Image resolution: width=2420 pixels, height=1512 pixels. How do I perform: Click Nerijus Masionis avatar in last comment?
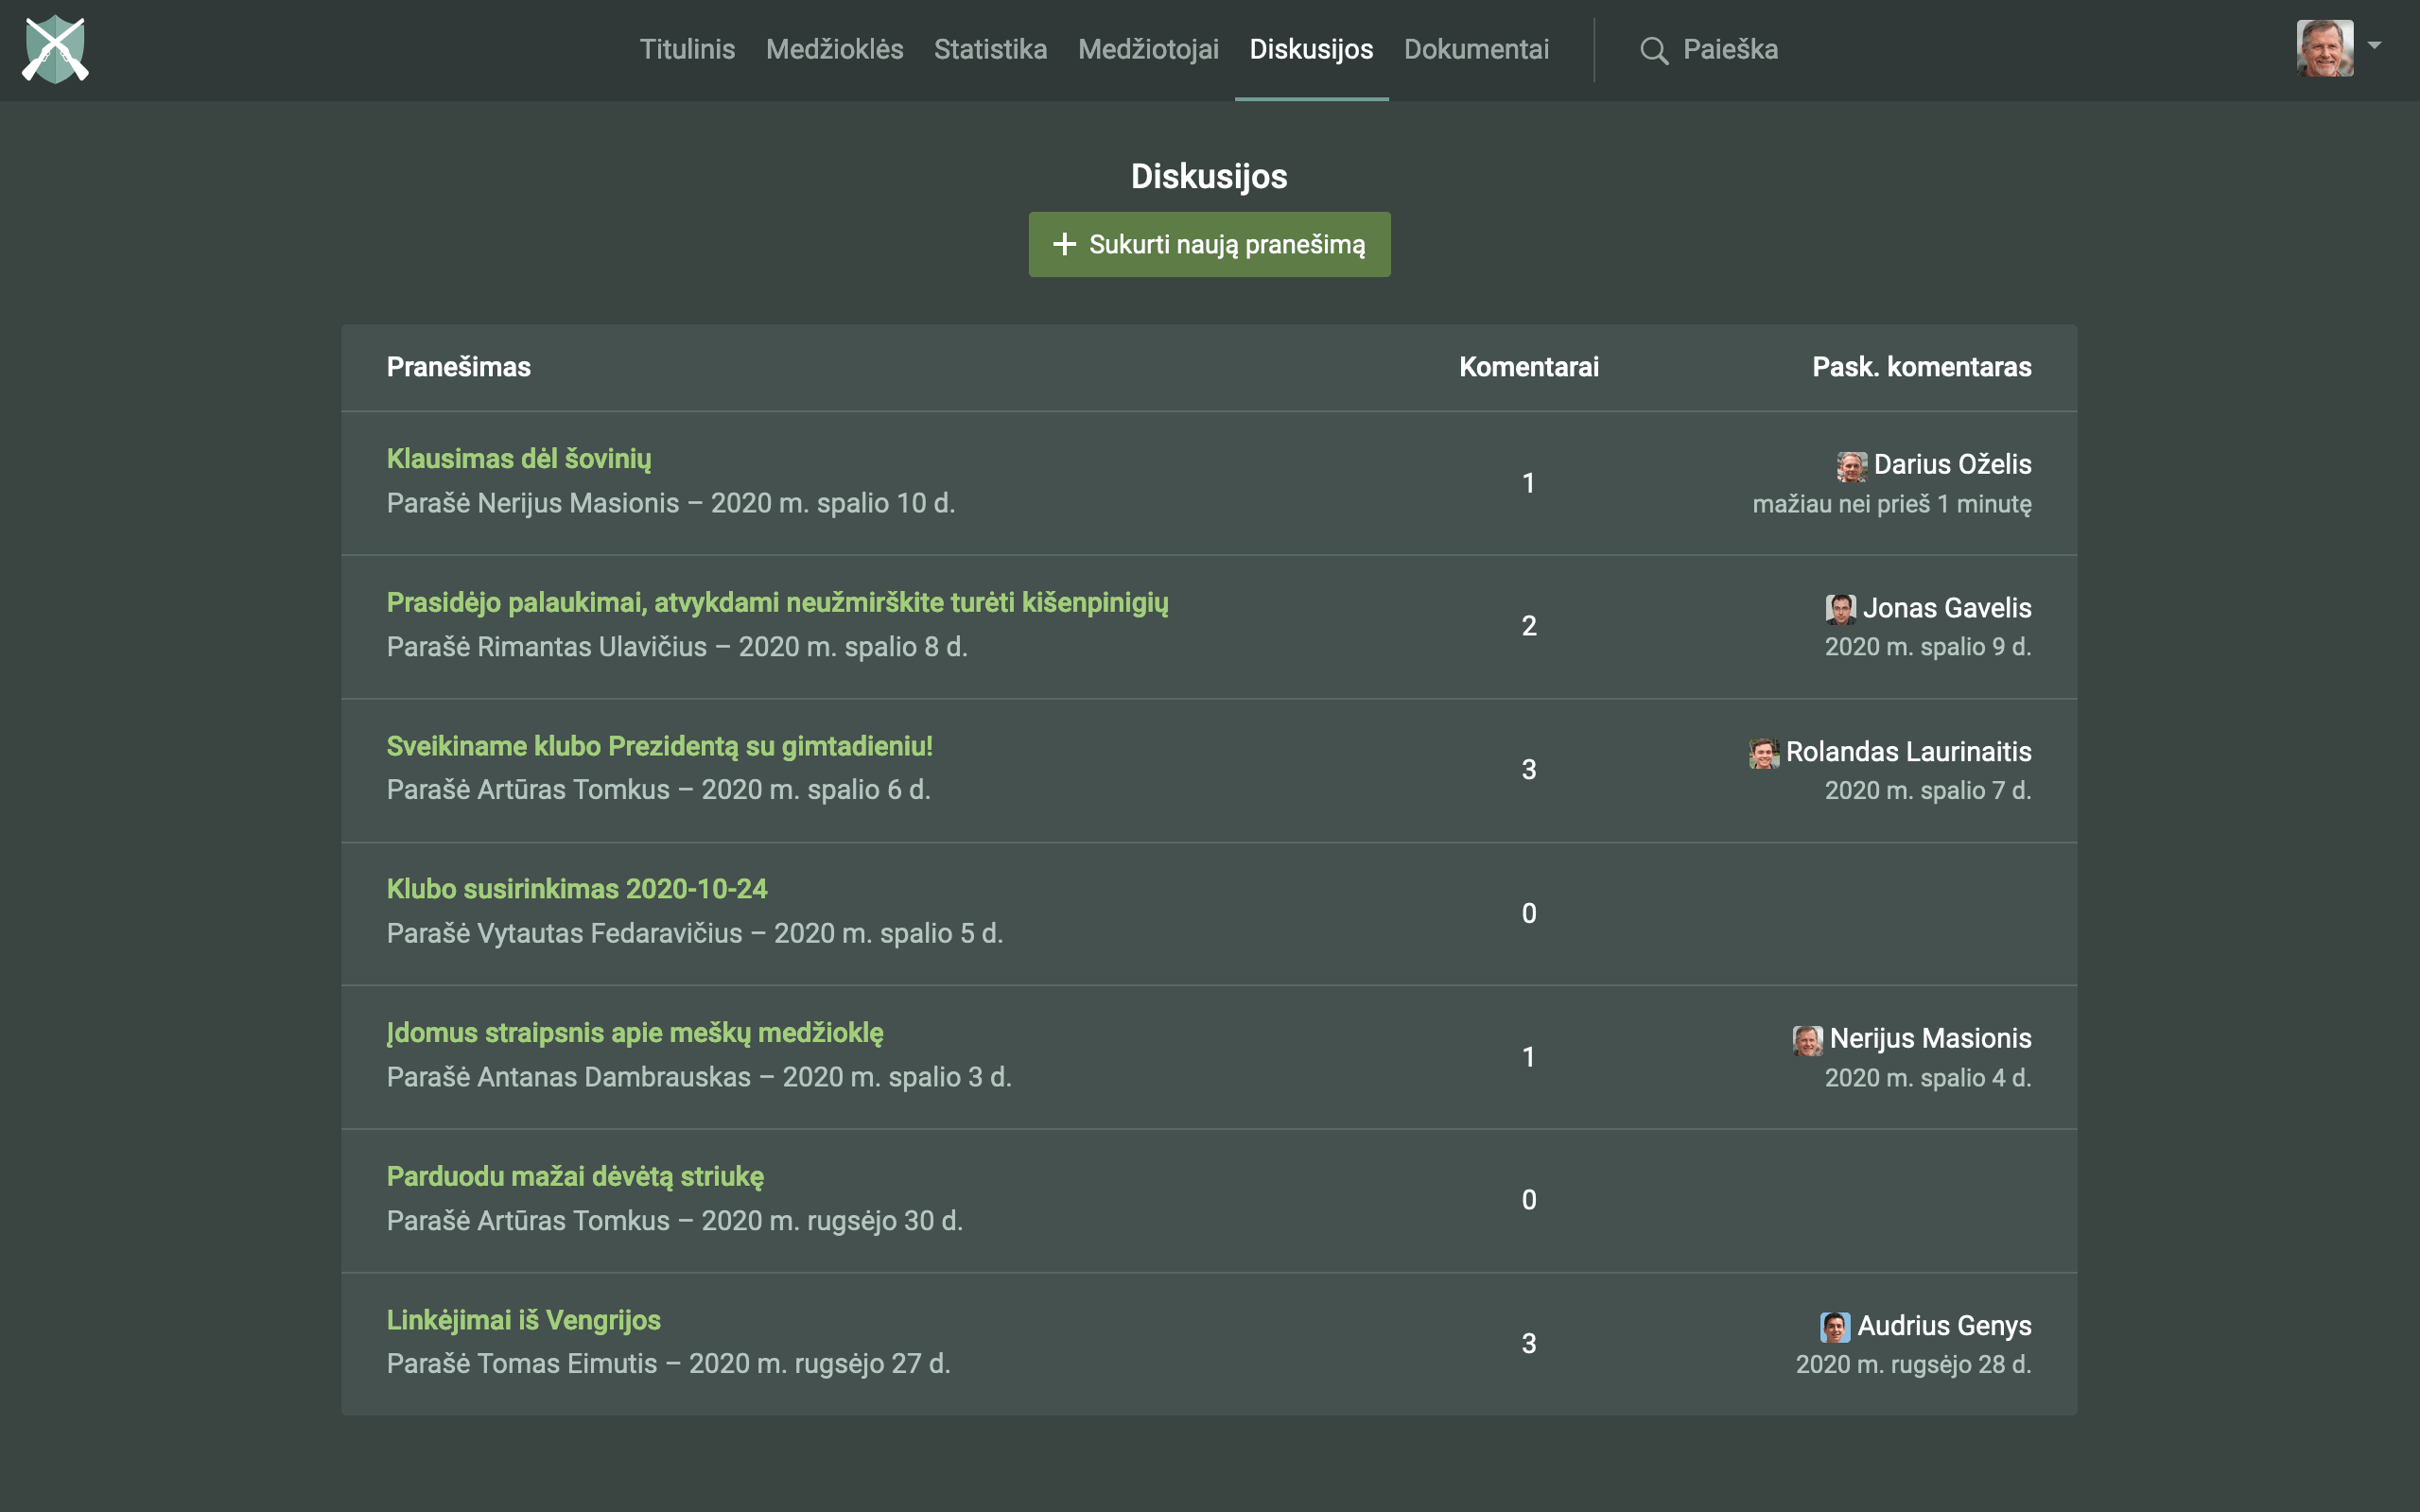click(x=1807, y=1040)
